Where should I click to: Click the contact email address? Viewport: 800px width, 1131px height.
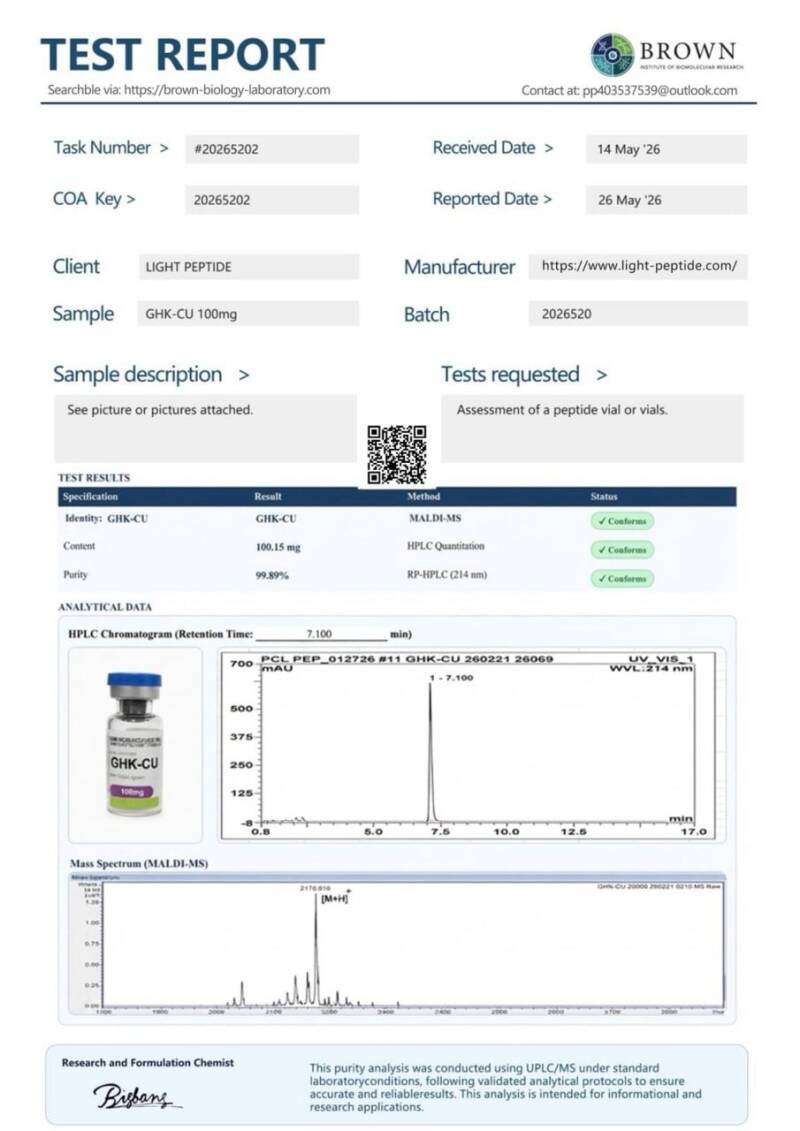[660, 91]
